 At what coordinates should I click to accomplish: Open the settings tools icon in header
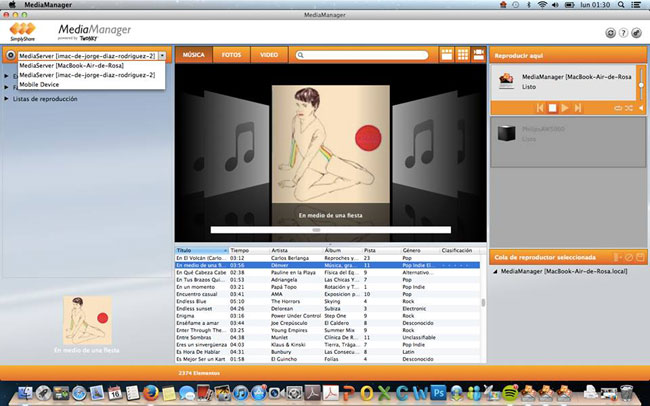(636, 33)
